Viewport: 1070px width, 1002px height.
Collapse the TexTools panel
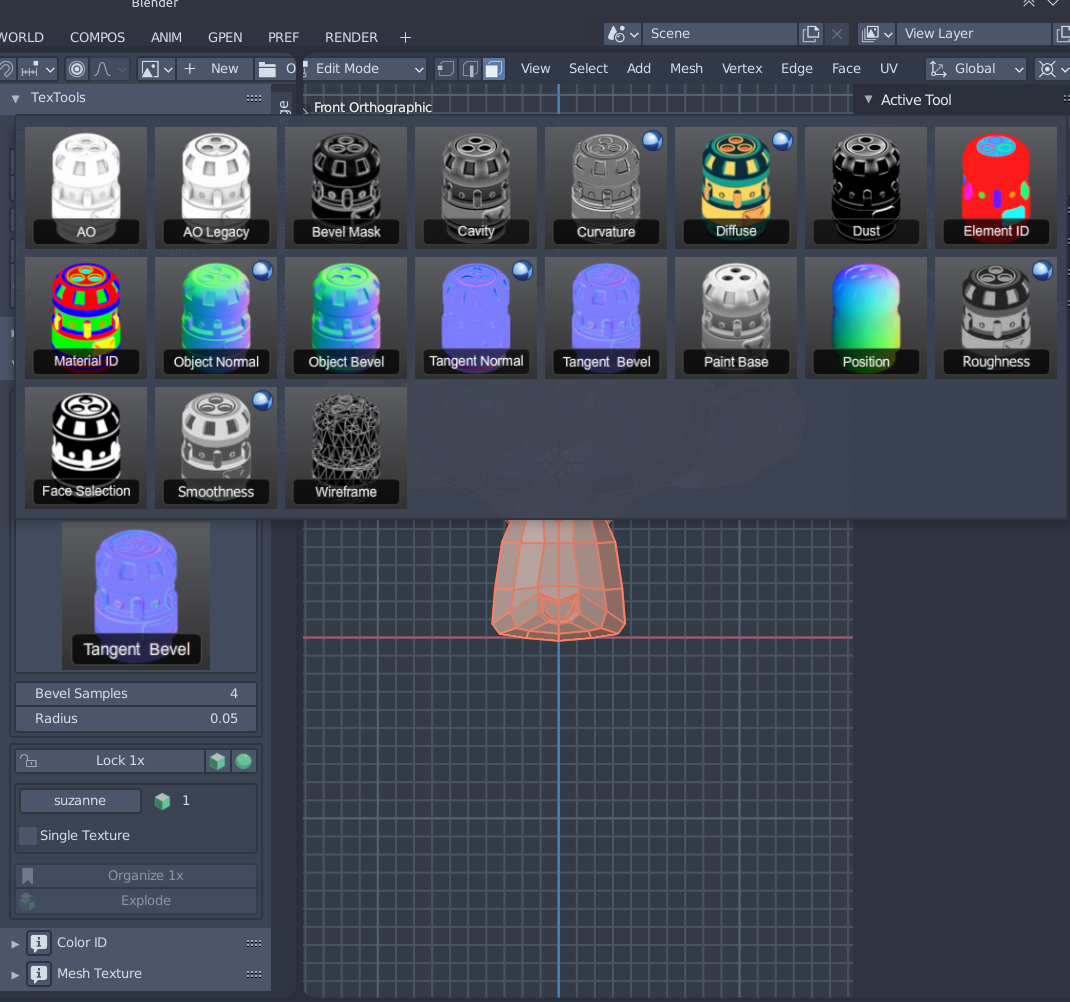[15, 98]
